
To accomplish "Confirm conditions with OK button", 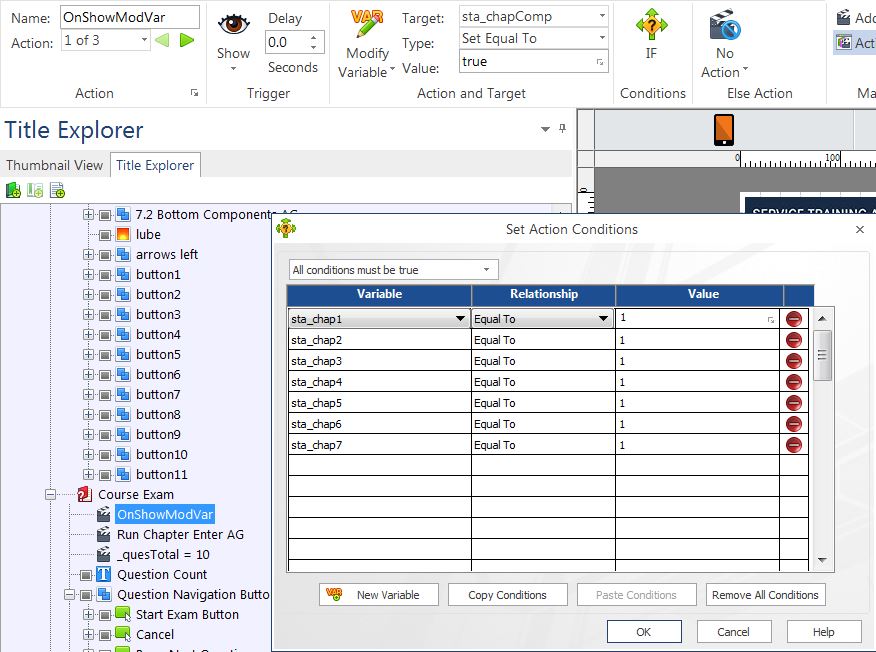I will coord(644,632).
